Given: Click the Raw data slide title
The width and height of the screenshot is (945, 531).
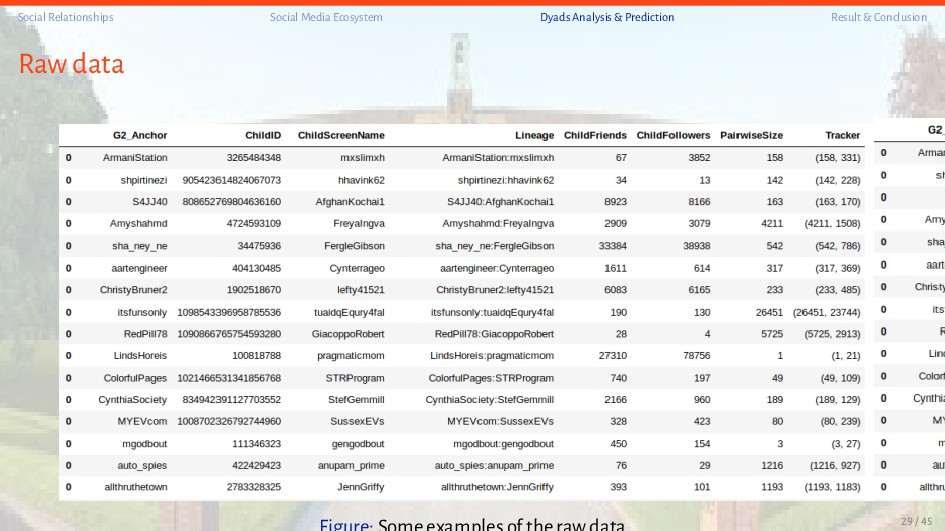Looking at the screenshot, I should 71,64.
